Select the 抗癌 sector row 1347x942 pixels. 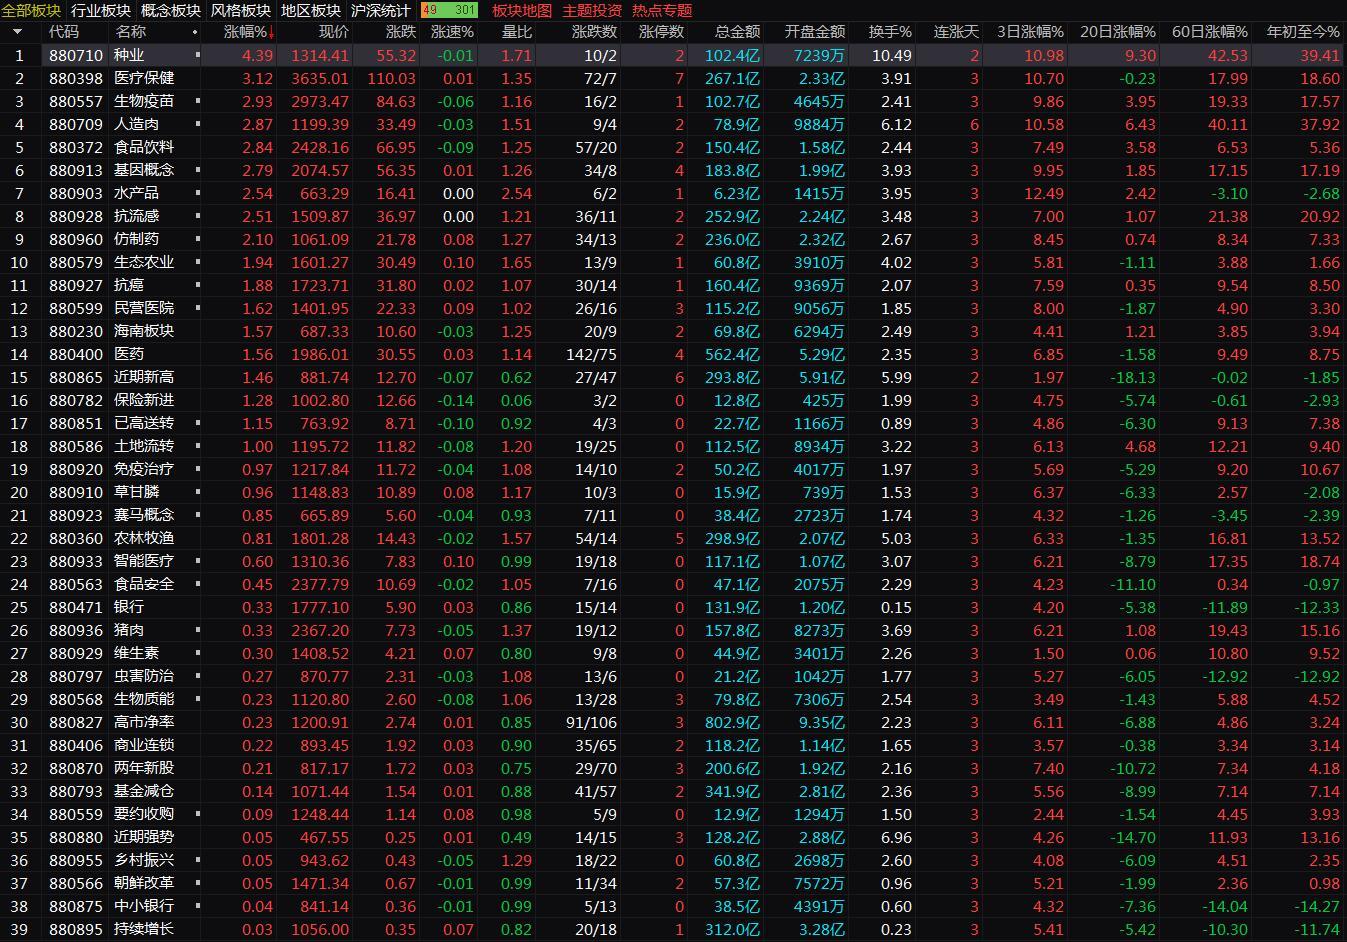(x=673, y=285)
